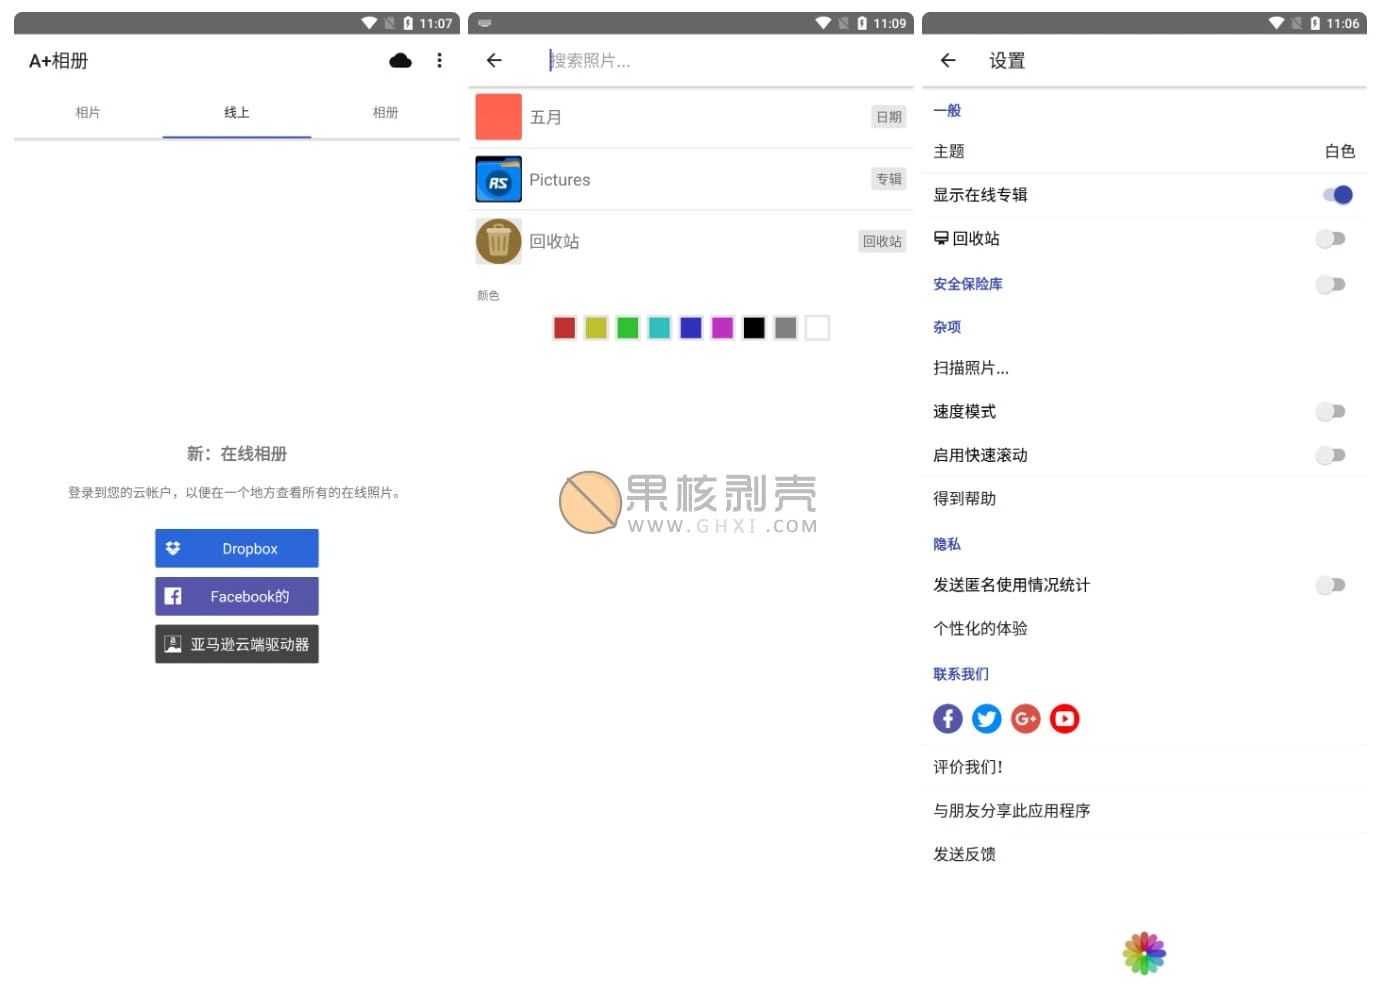Open the 回收站 trash can icon
1378x1004 pixels.
click(498, 241)
